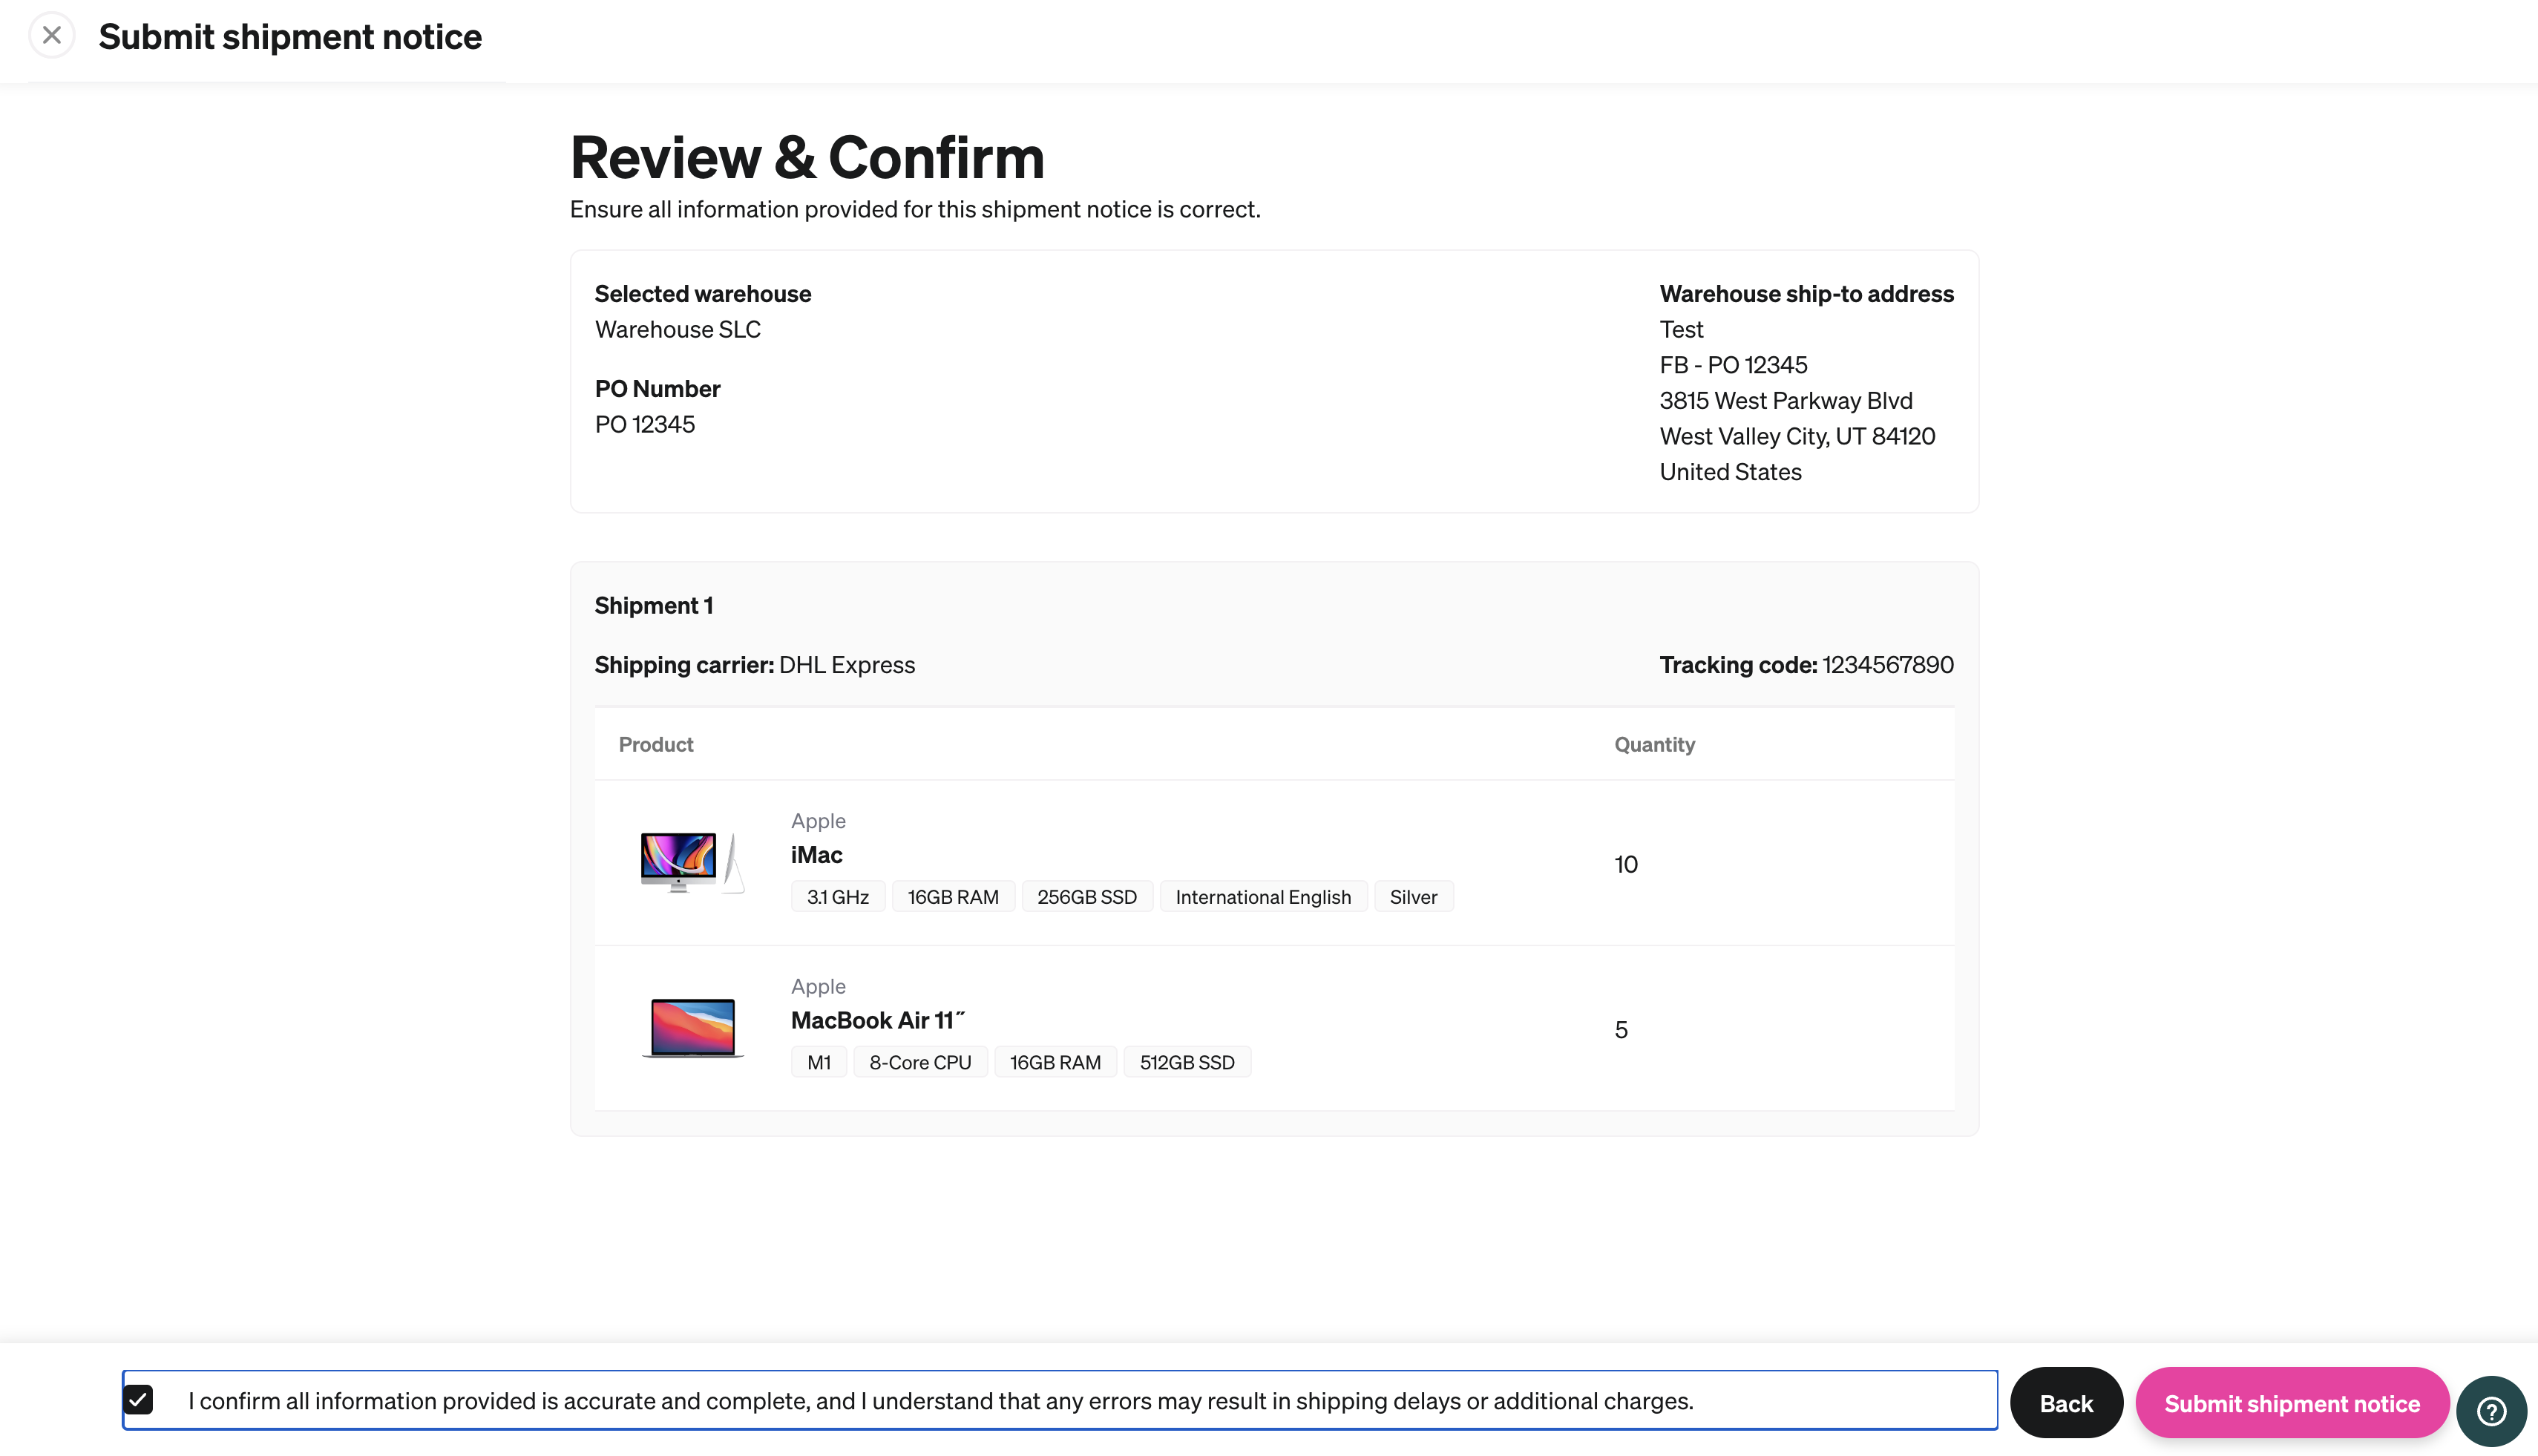Click the iMac product thumbnail
The width and height of the screenshot is (2538, 1456).
692,862
